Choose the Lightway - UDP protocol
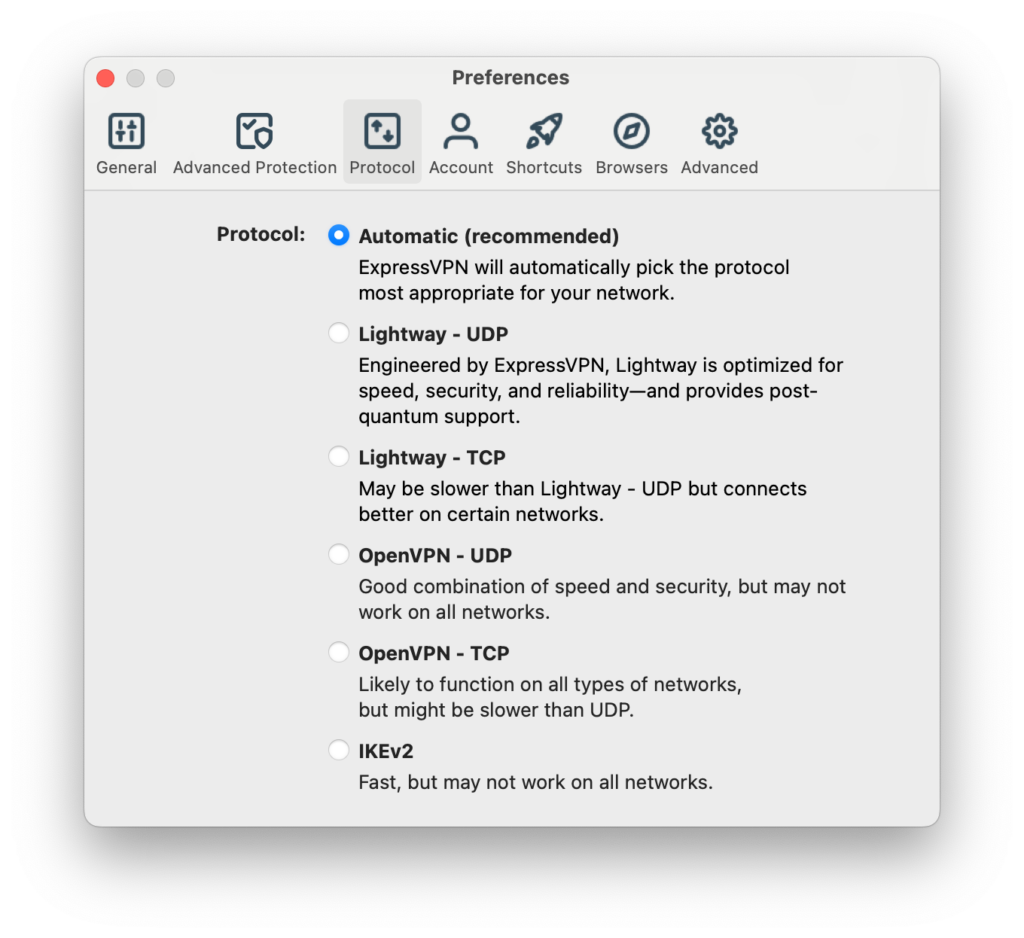 coord(338,332)
